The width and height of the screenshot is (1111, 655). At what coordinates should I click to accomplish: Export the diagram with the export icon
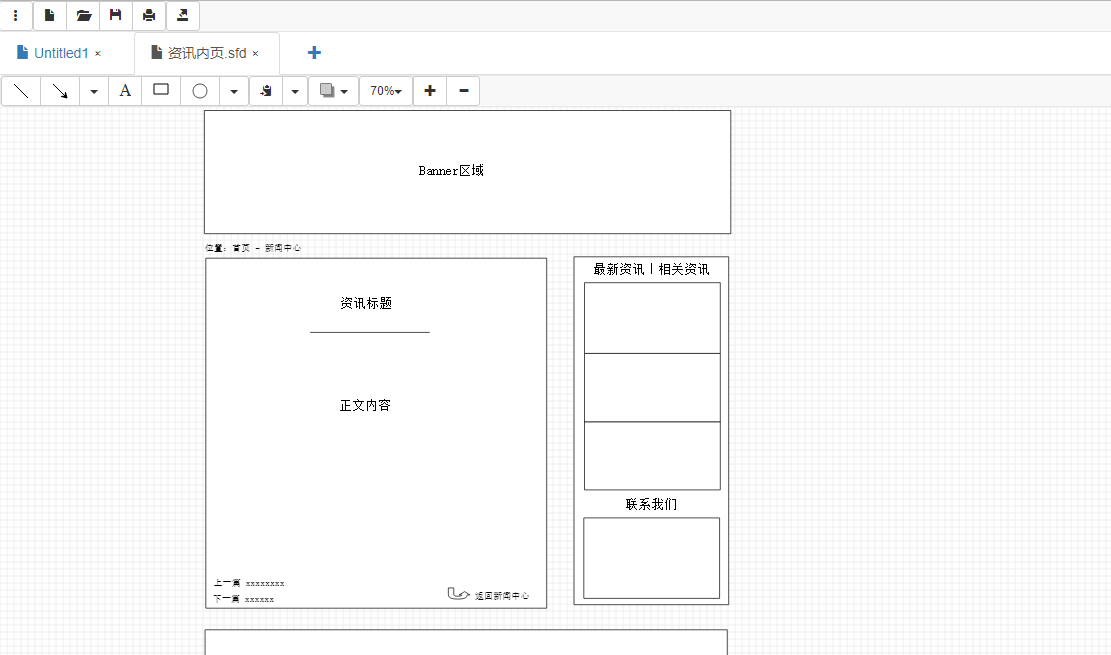[182, 16]
